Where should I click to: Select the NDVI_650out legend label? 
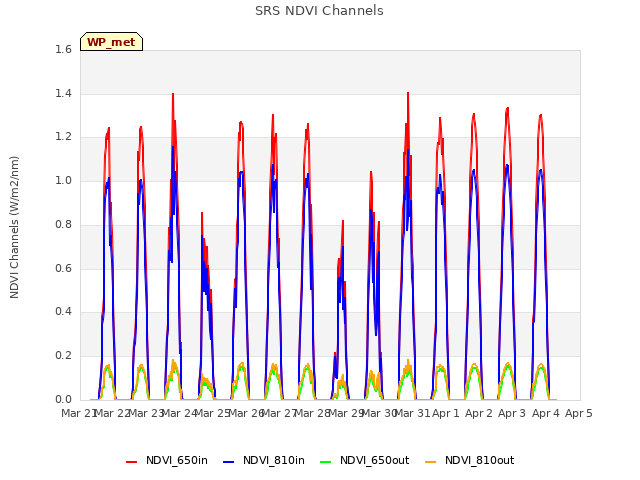click(x=374, y=460)
